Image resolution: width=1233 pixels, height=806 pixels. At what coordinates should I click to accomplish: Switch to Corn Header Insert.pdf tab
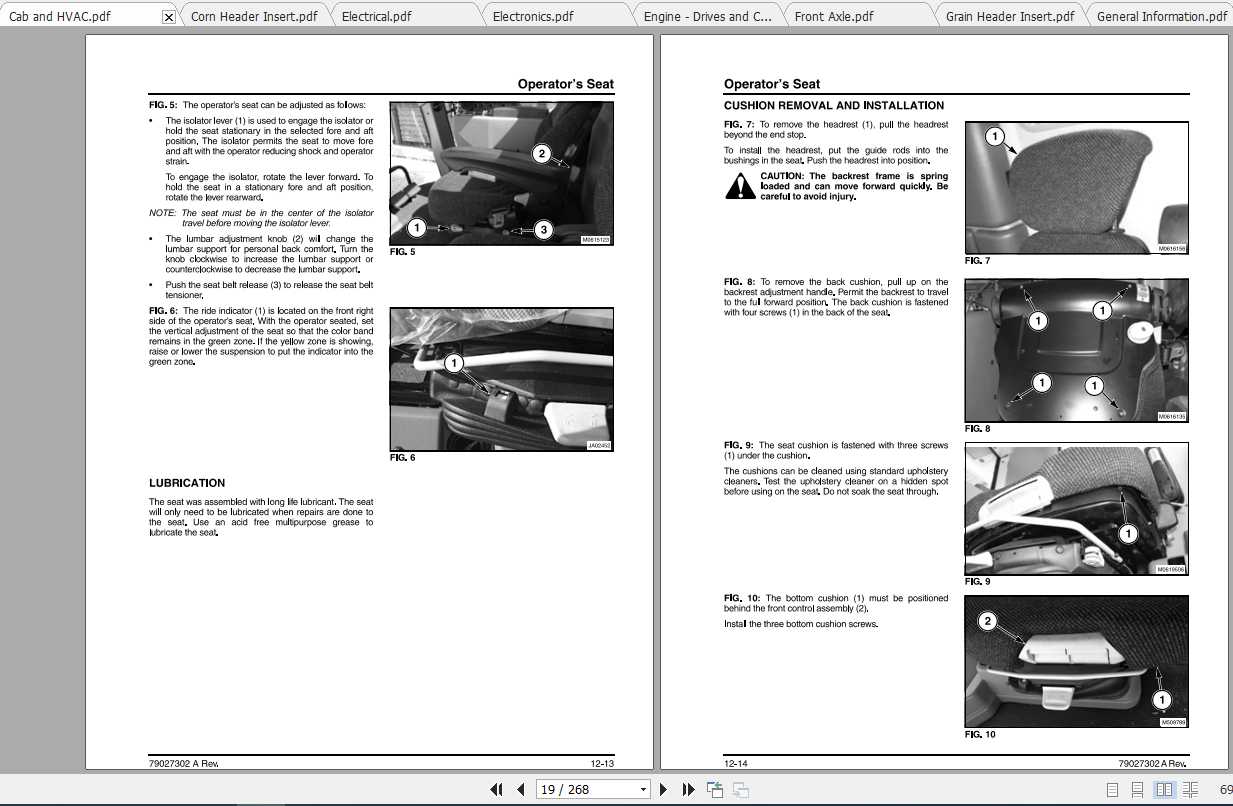pyautogui.click(x=253, y=16)
